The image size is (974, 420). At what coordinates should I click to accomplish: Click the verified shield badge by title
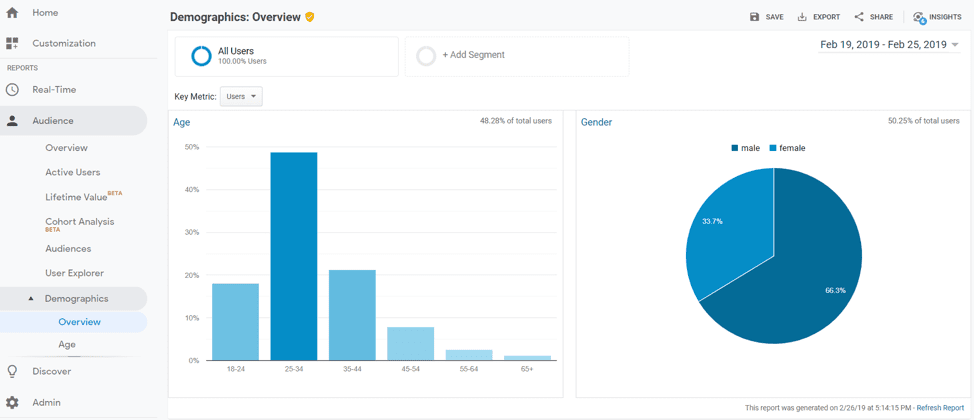pos(310,17)
